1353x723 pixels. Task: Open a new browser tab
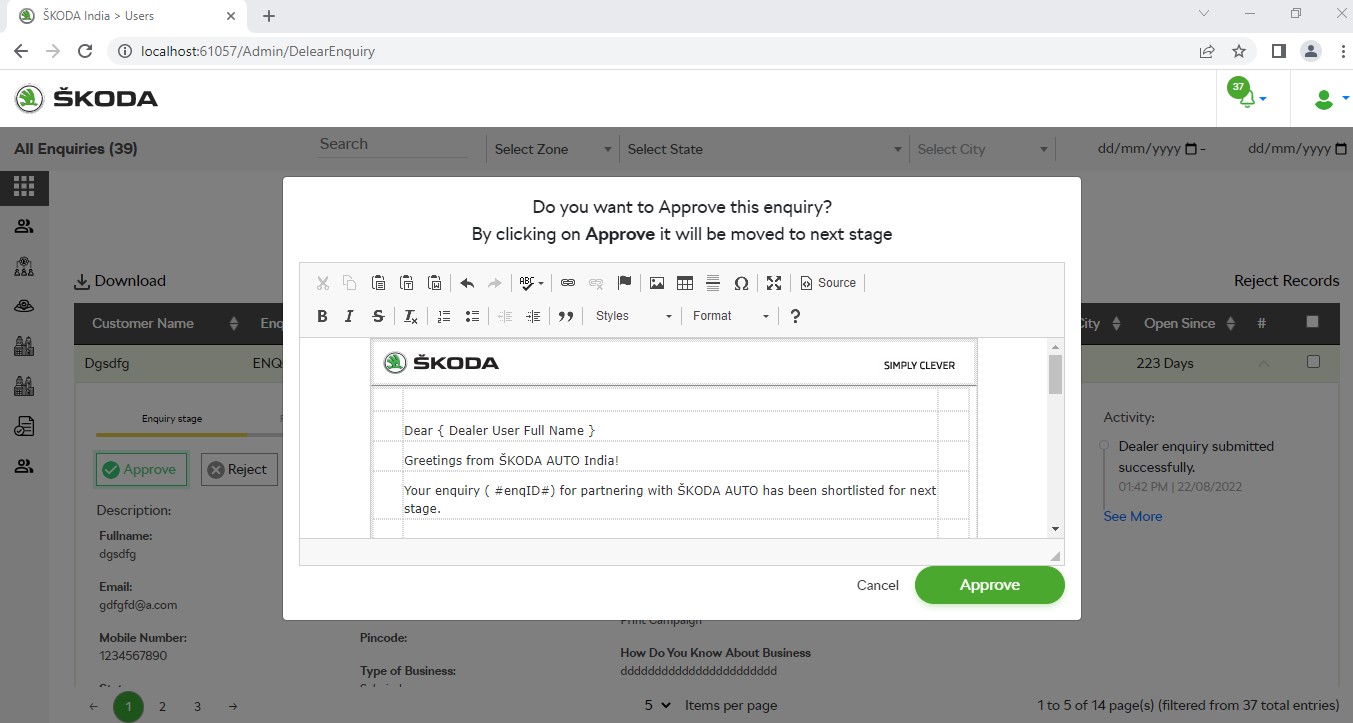269,16
